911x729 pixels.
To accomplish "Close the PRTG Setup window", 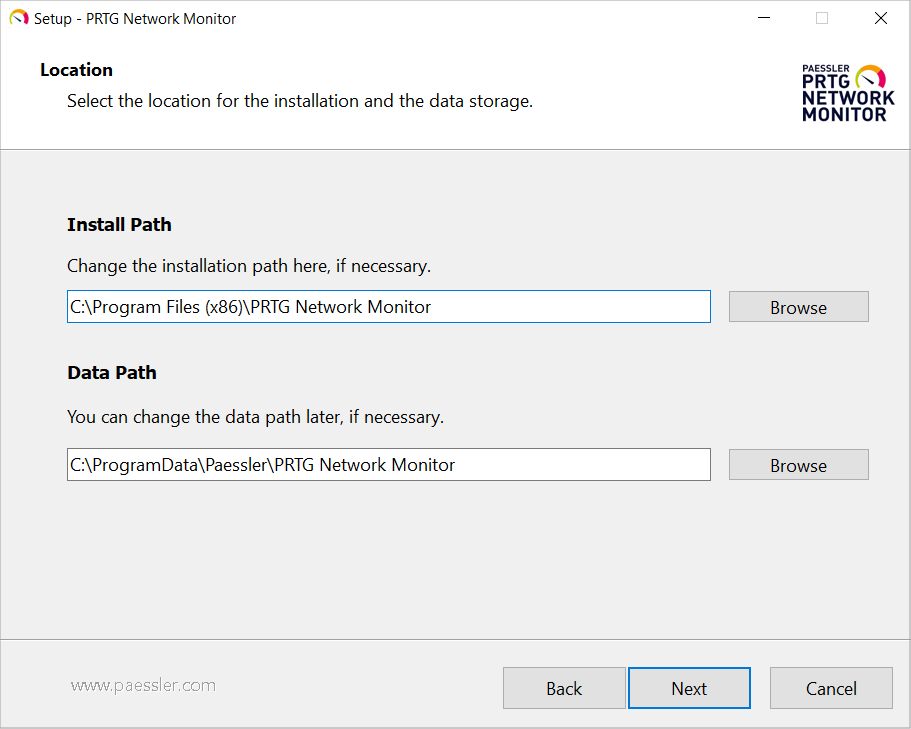I will coord(881,18).
